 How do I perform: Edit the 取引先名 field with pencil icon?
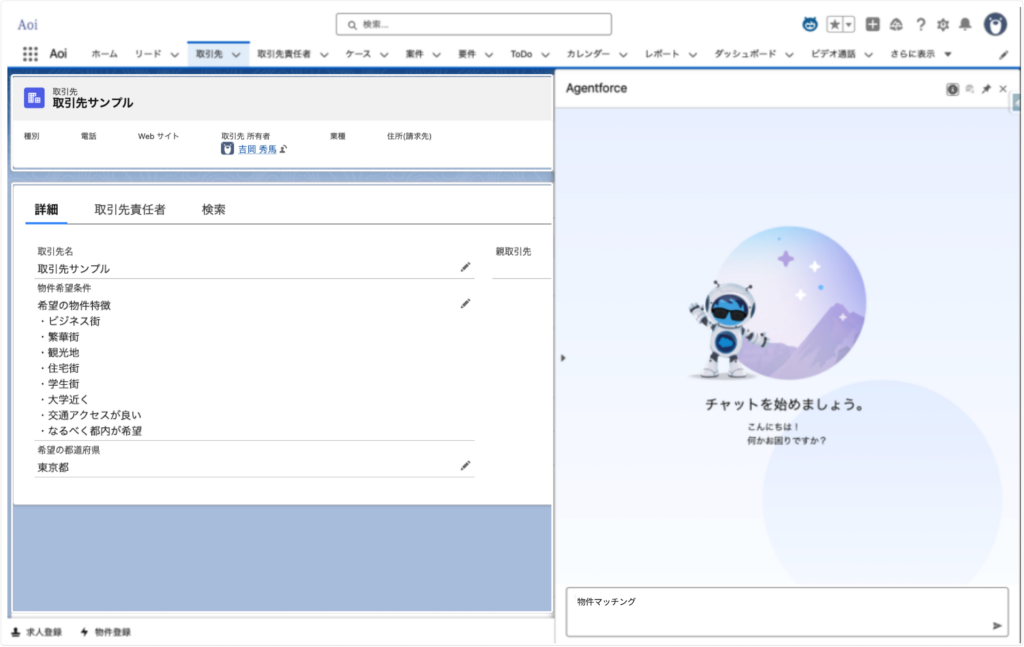coord(465,267)
